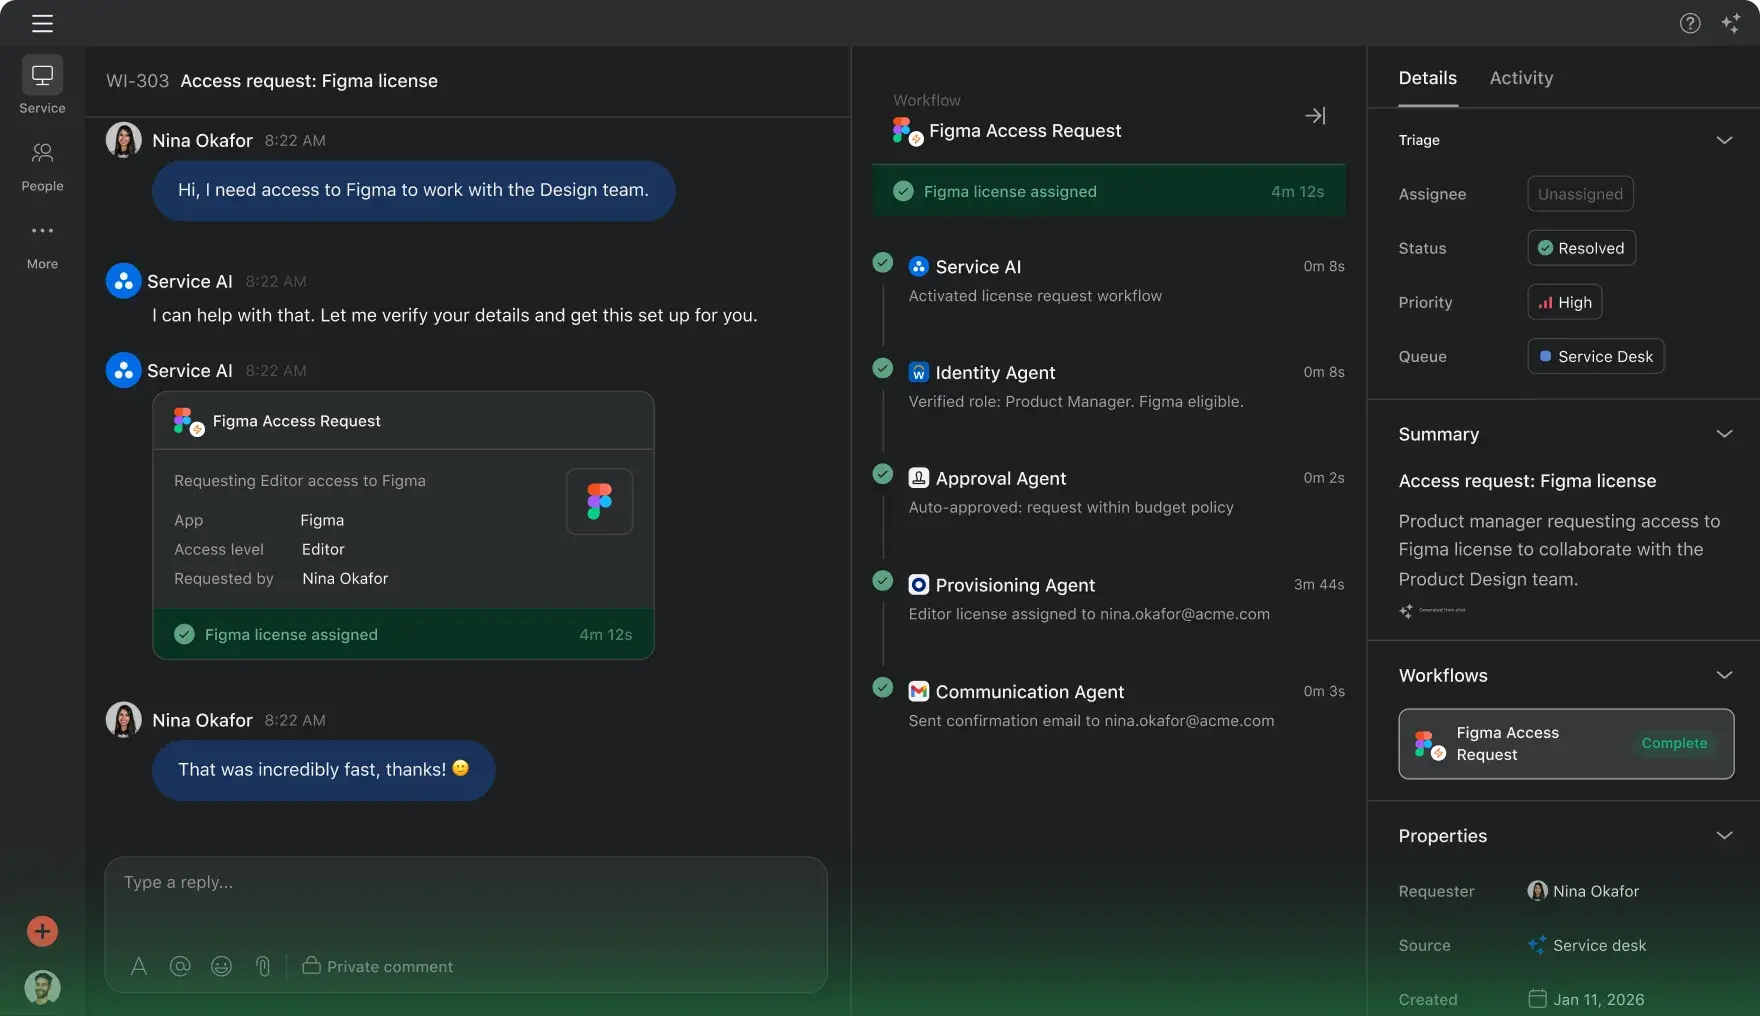
Task: Switch to the Details tab
Action: [x=1427, y=78]
